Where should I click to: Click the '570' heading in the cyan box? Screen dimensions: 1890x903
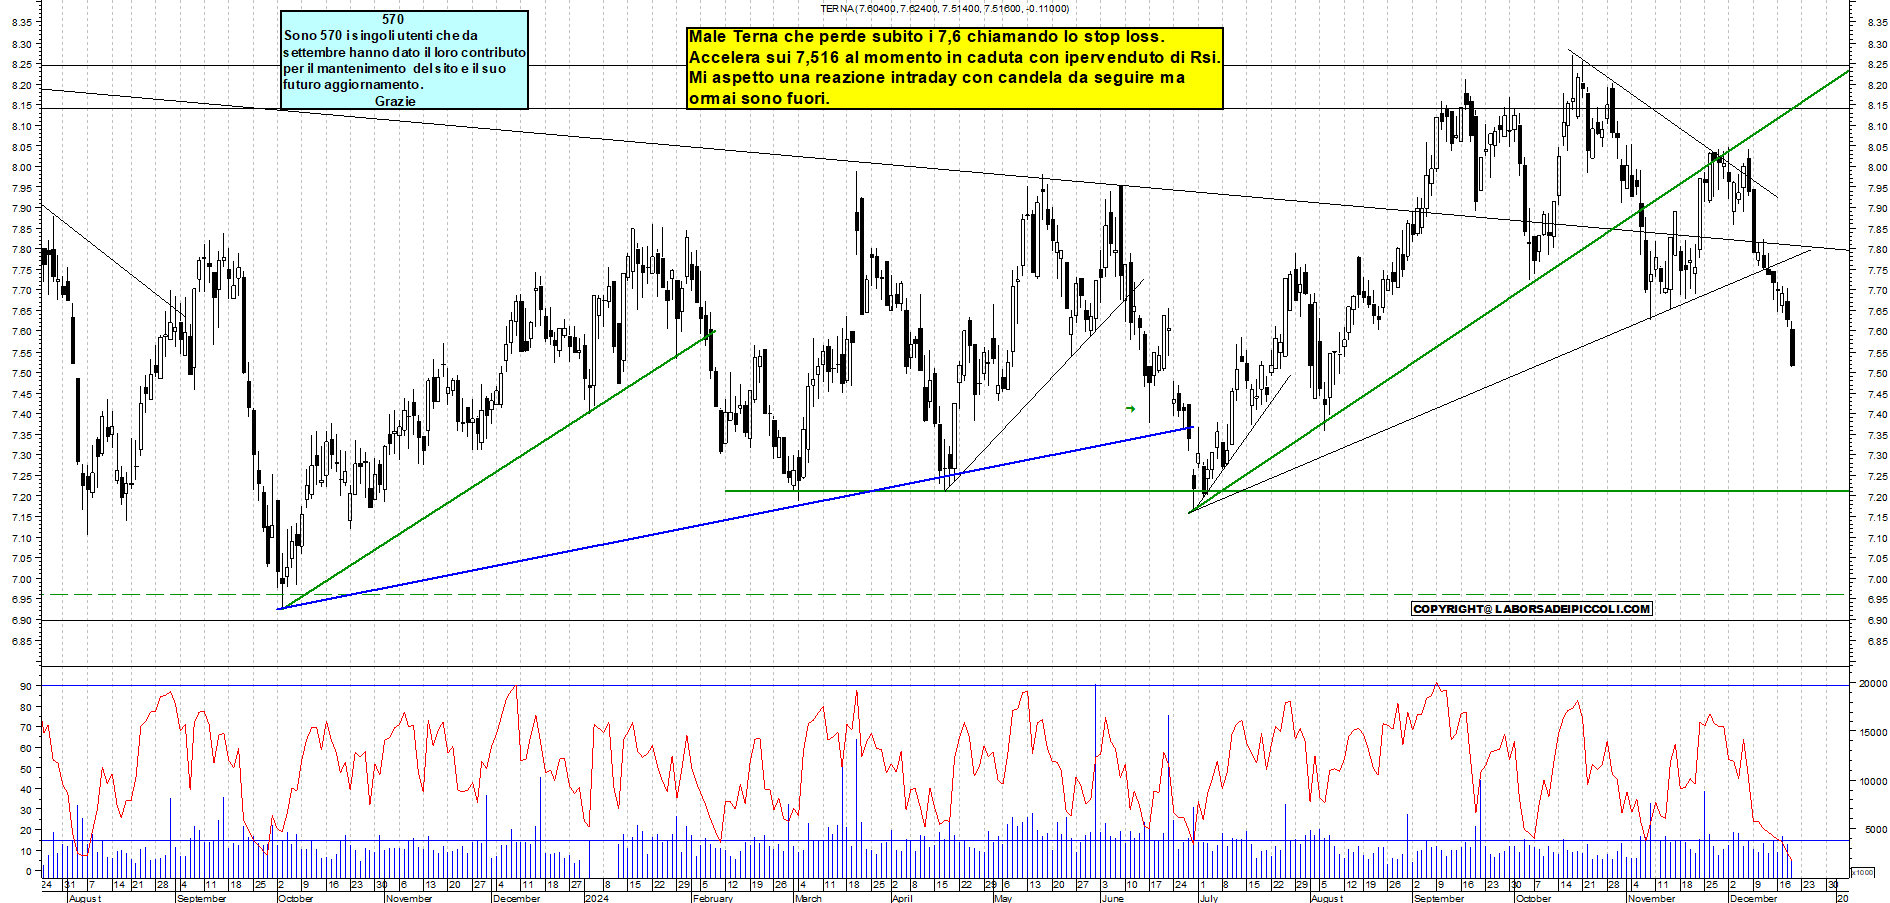[x=393, y=19]
